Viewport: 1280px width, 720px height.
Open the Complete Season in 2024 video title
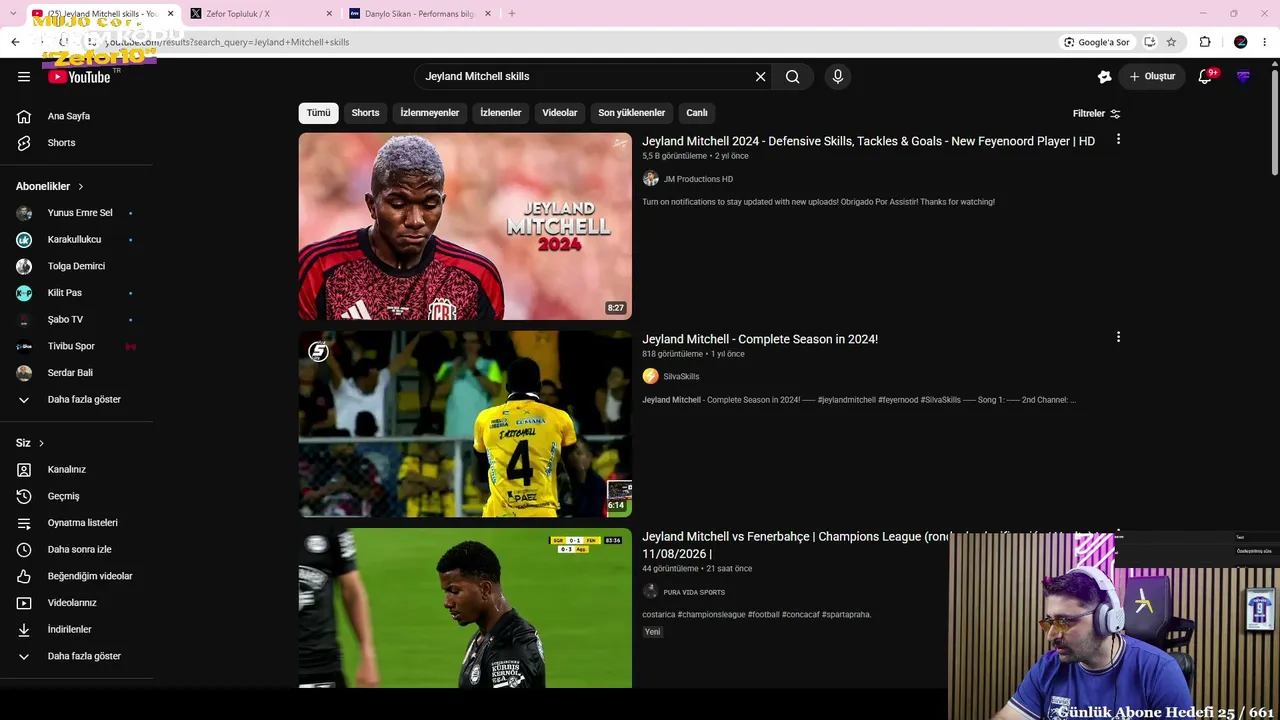[760, 339]
